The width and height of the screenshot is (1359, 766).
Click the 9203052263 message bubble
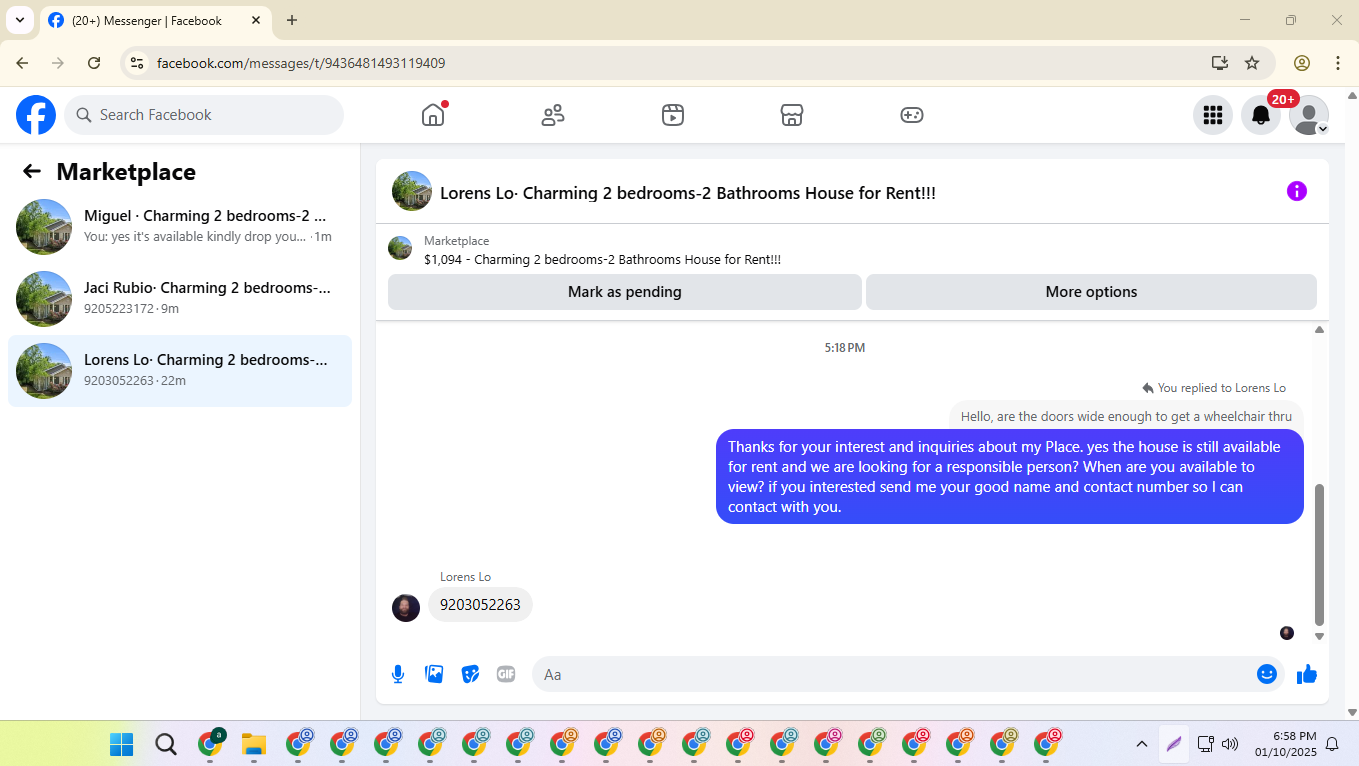point(480,605)
